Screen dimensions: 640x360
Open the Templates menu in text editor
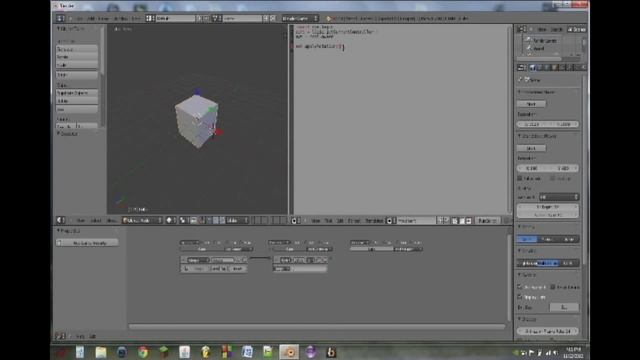point(373,221)
